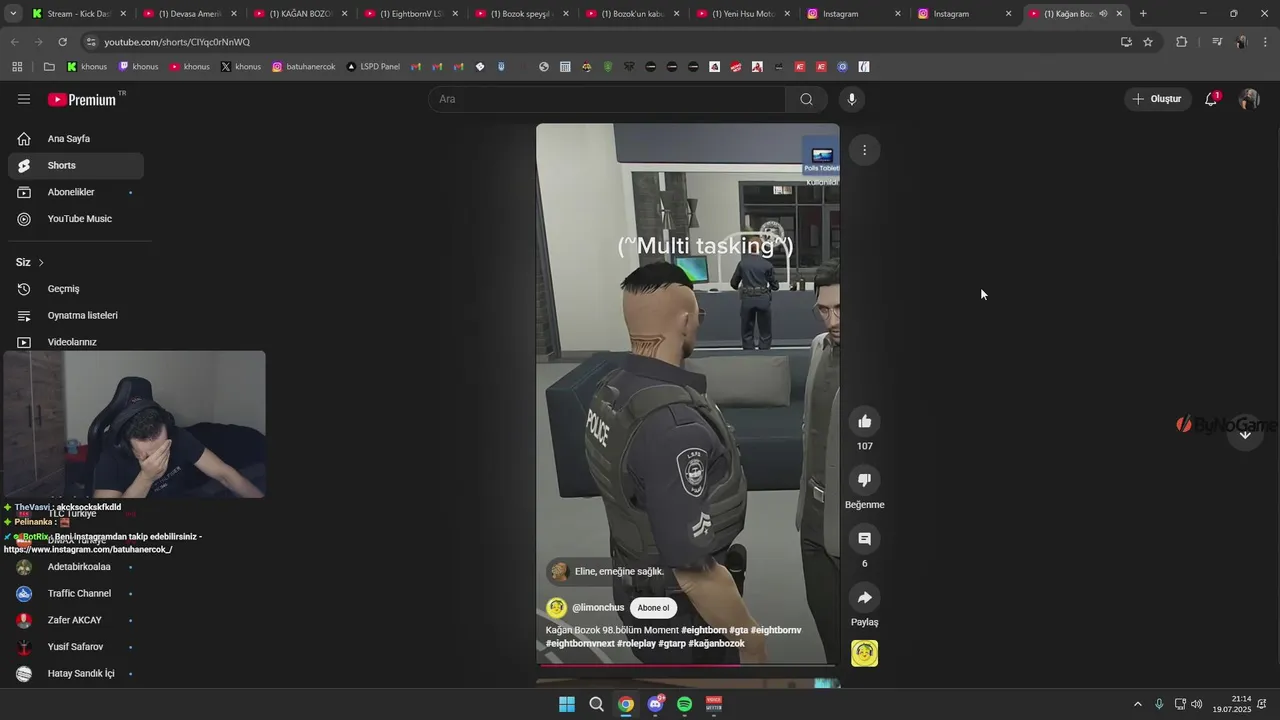Switch to the KAĞAN BOZOK tab
Screen dimensions: 1280x720
pyautogui.click(x=301, y=14)
